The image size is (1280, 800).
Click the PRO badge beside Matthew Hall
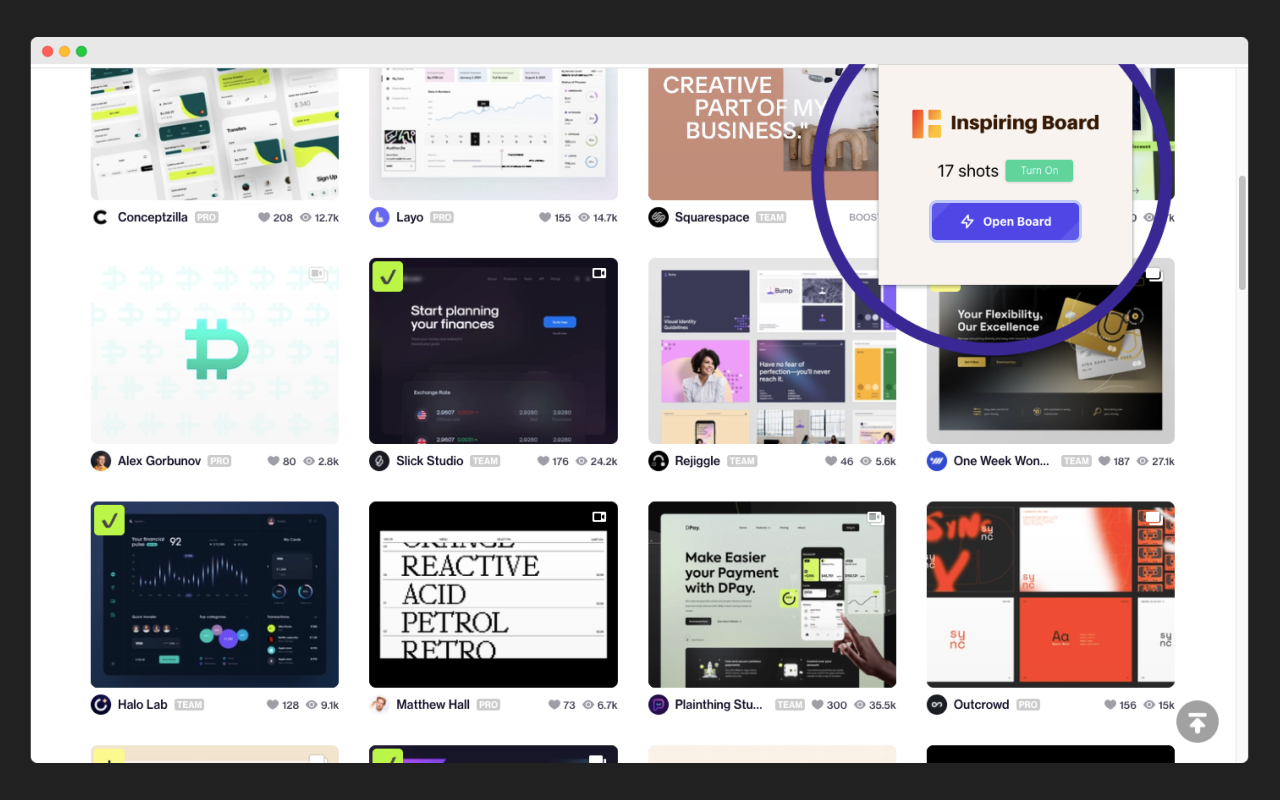click(488, 705)
